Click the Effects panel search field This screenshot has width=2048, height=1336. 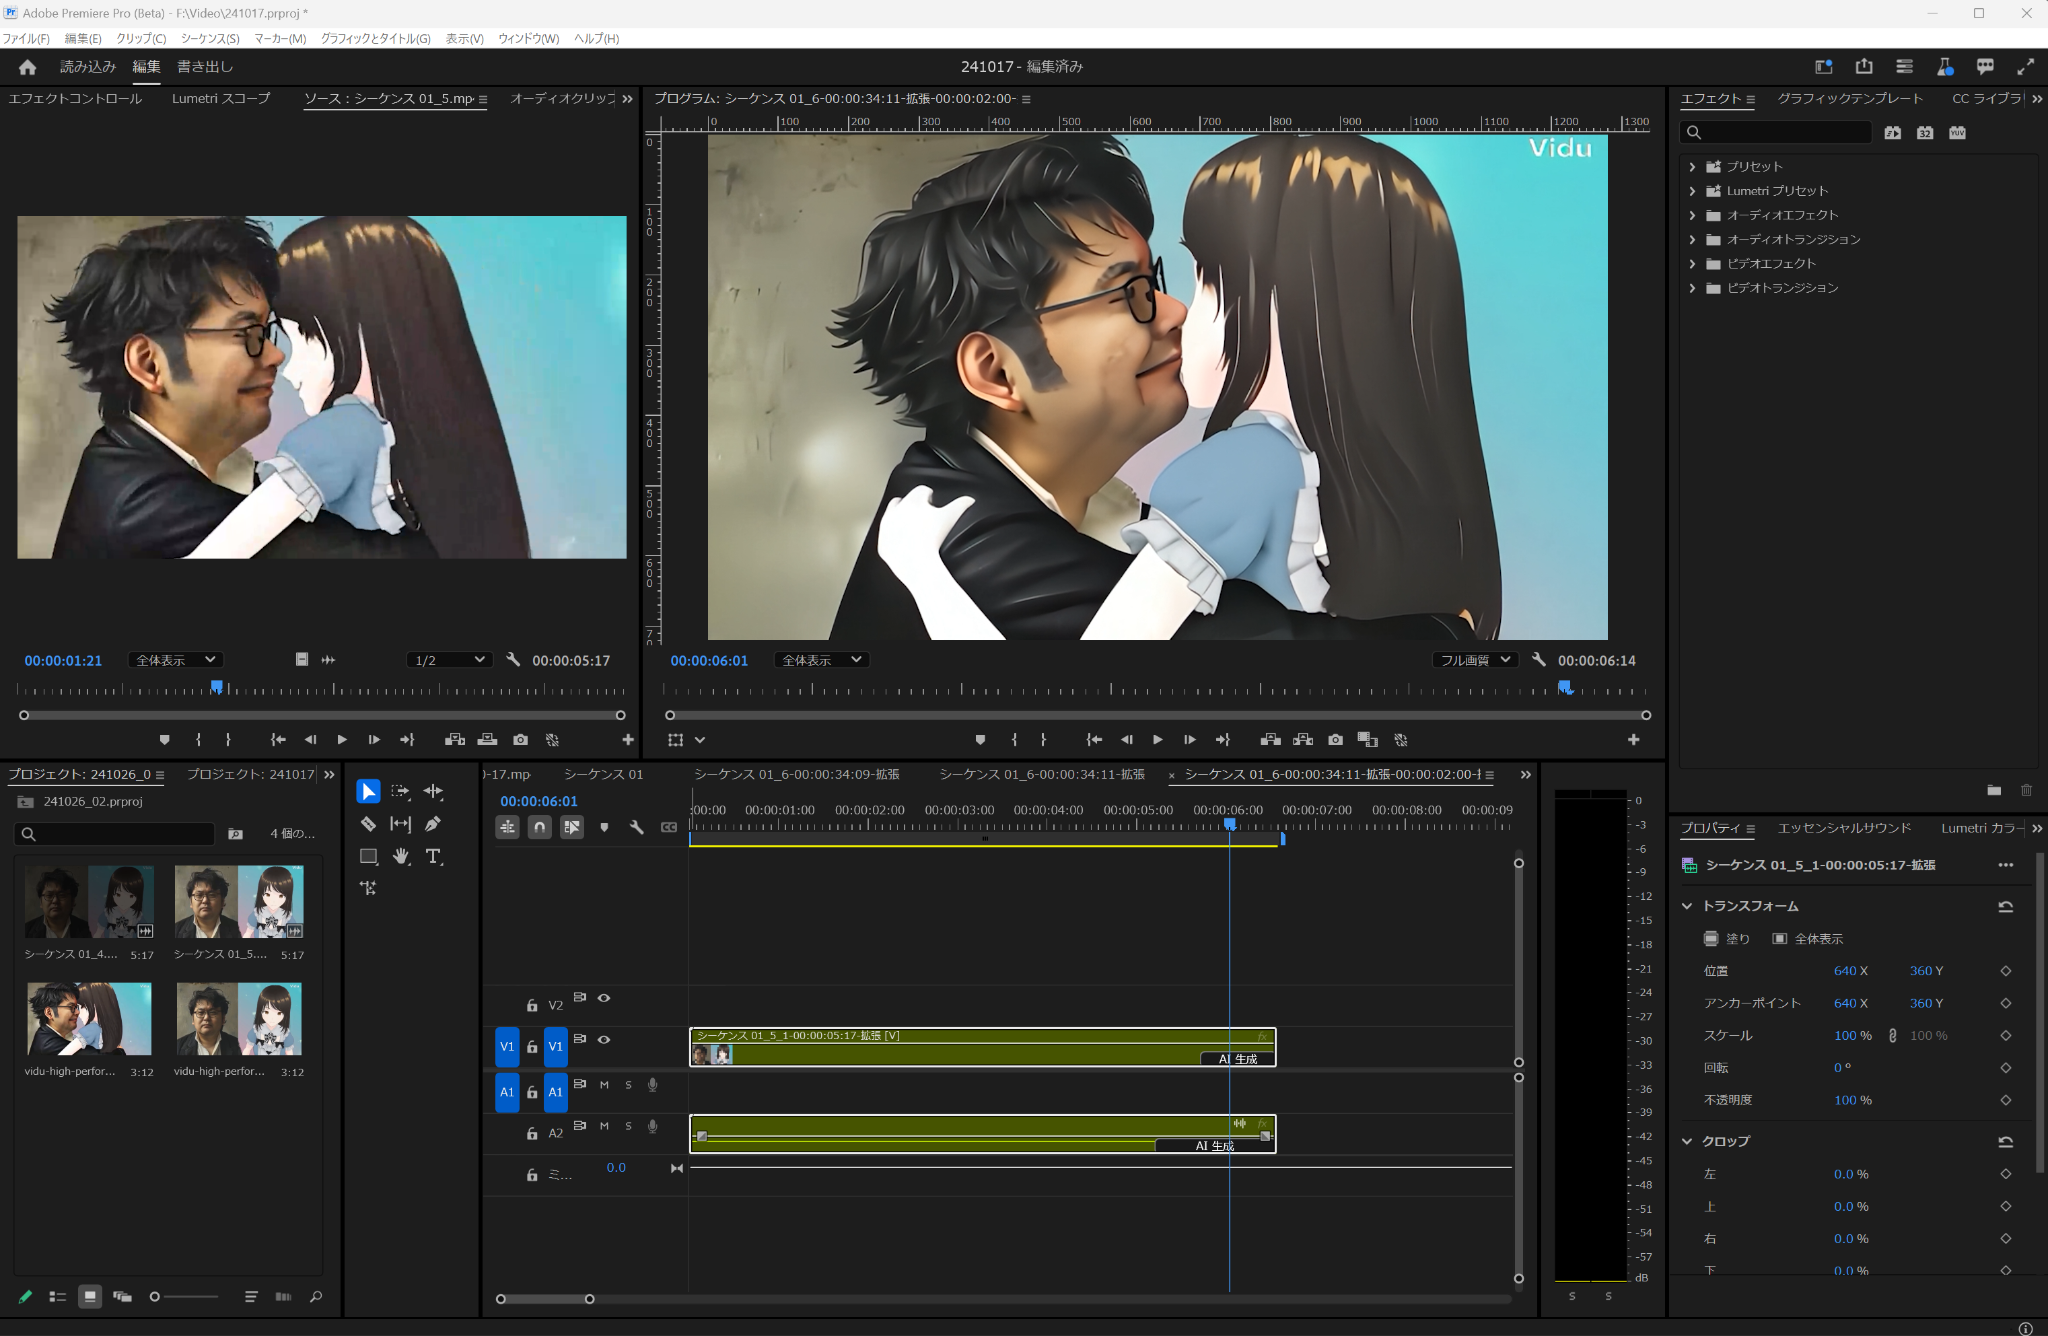coord(1776,132)
